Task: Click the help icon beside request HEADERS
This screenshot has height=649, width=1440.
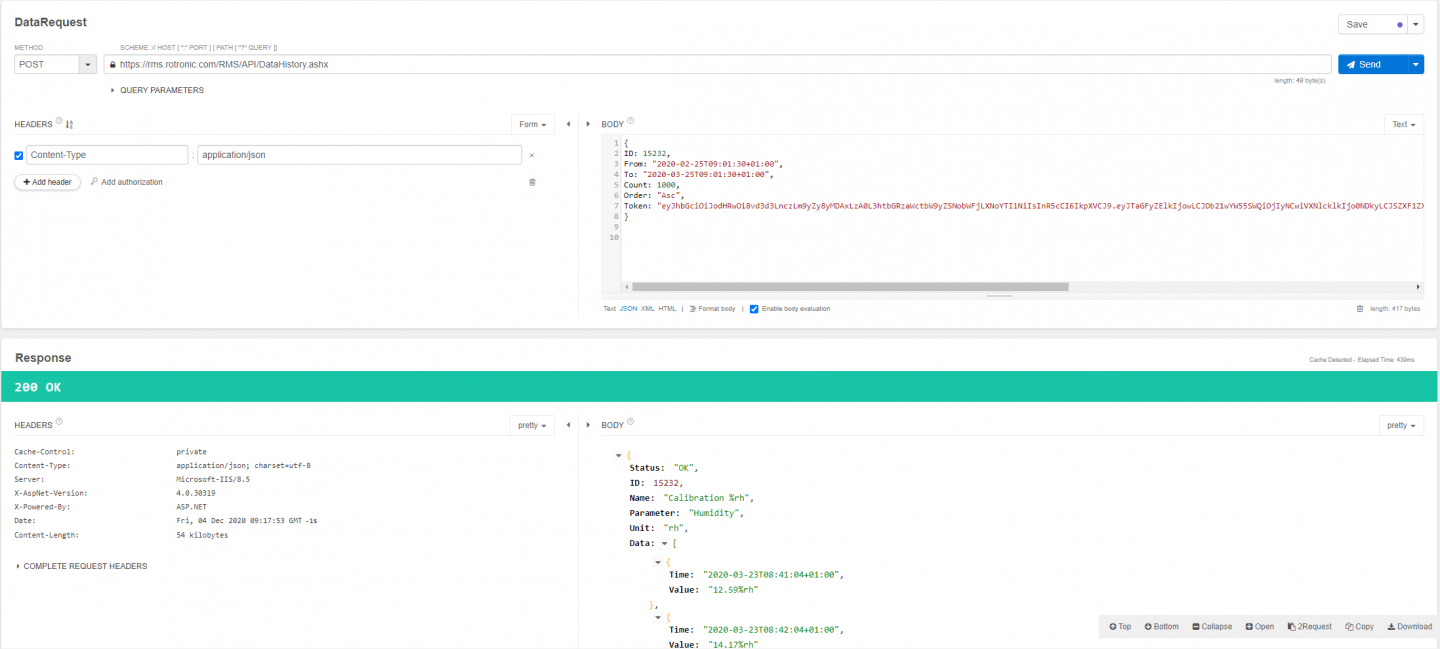Action: coord(59,122)
